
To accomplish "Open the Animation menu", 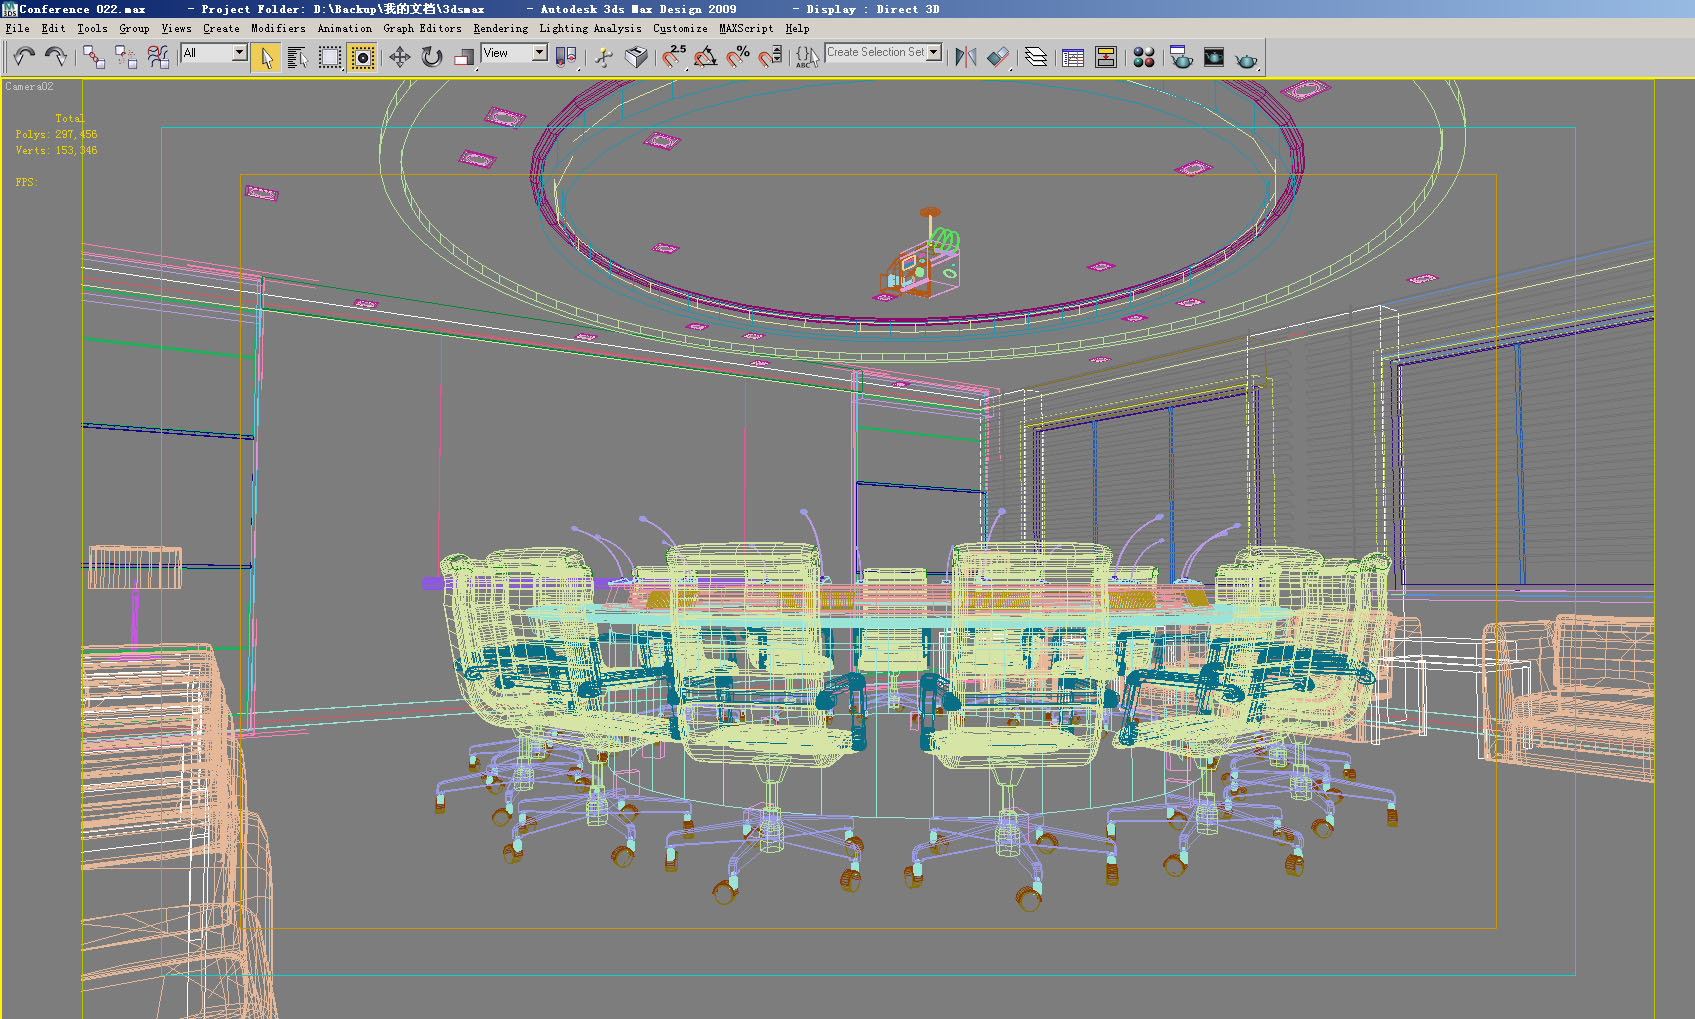I will coord(344,29).
